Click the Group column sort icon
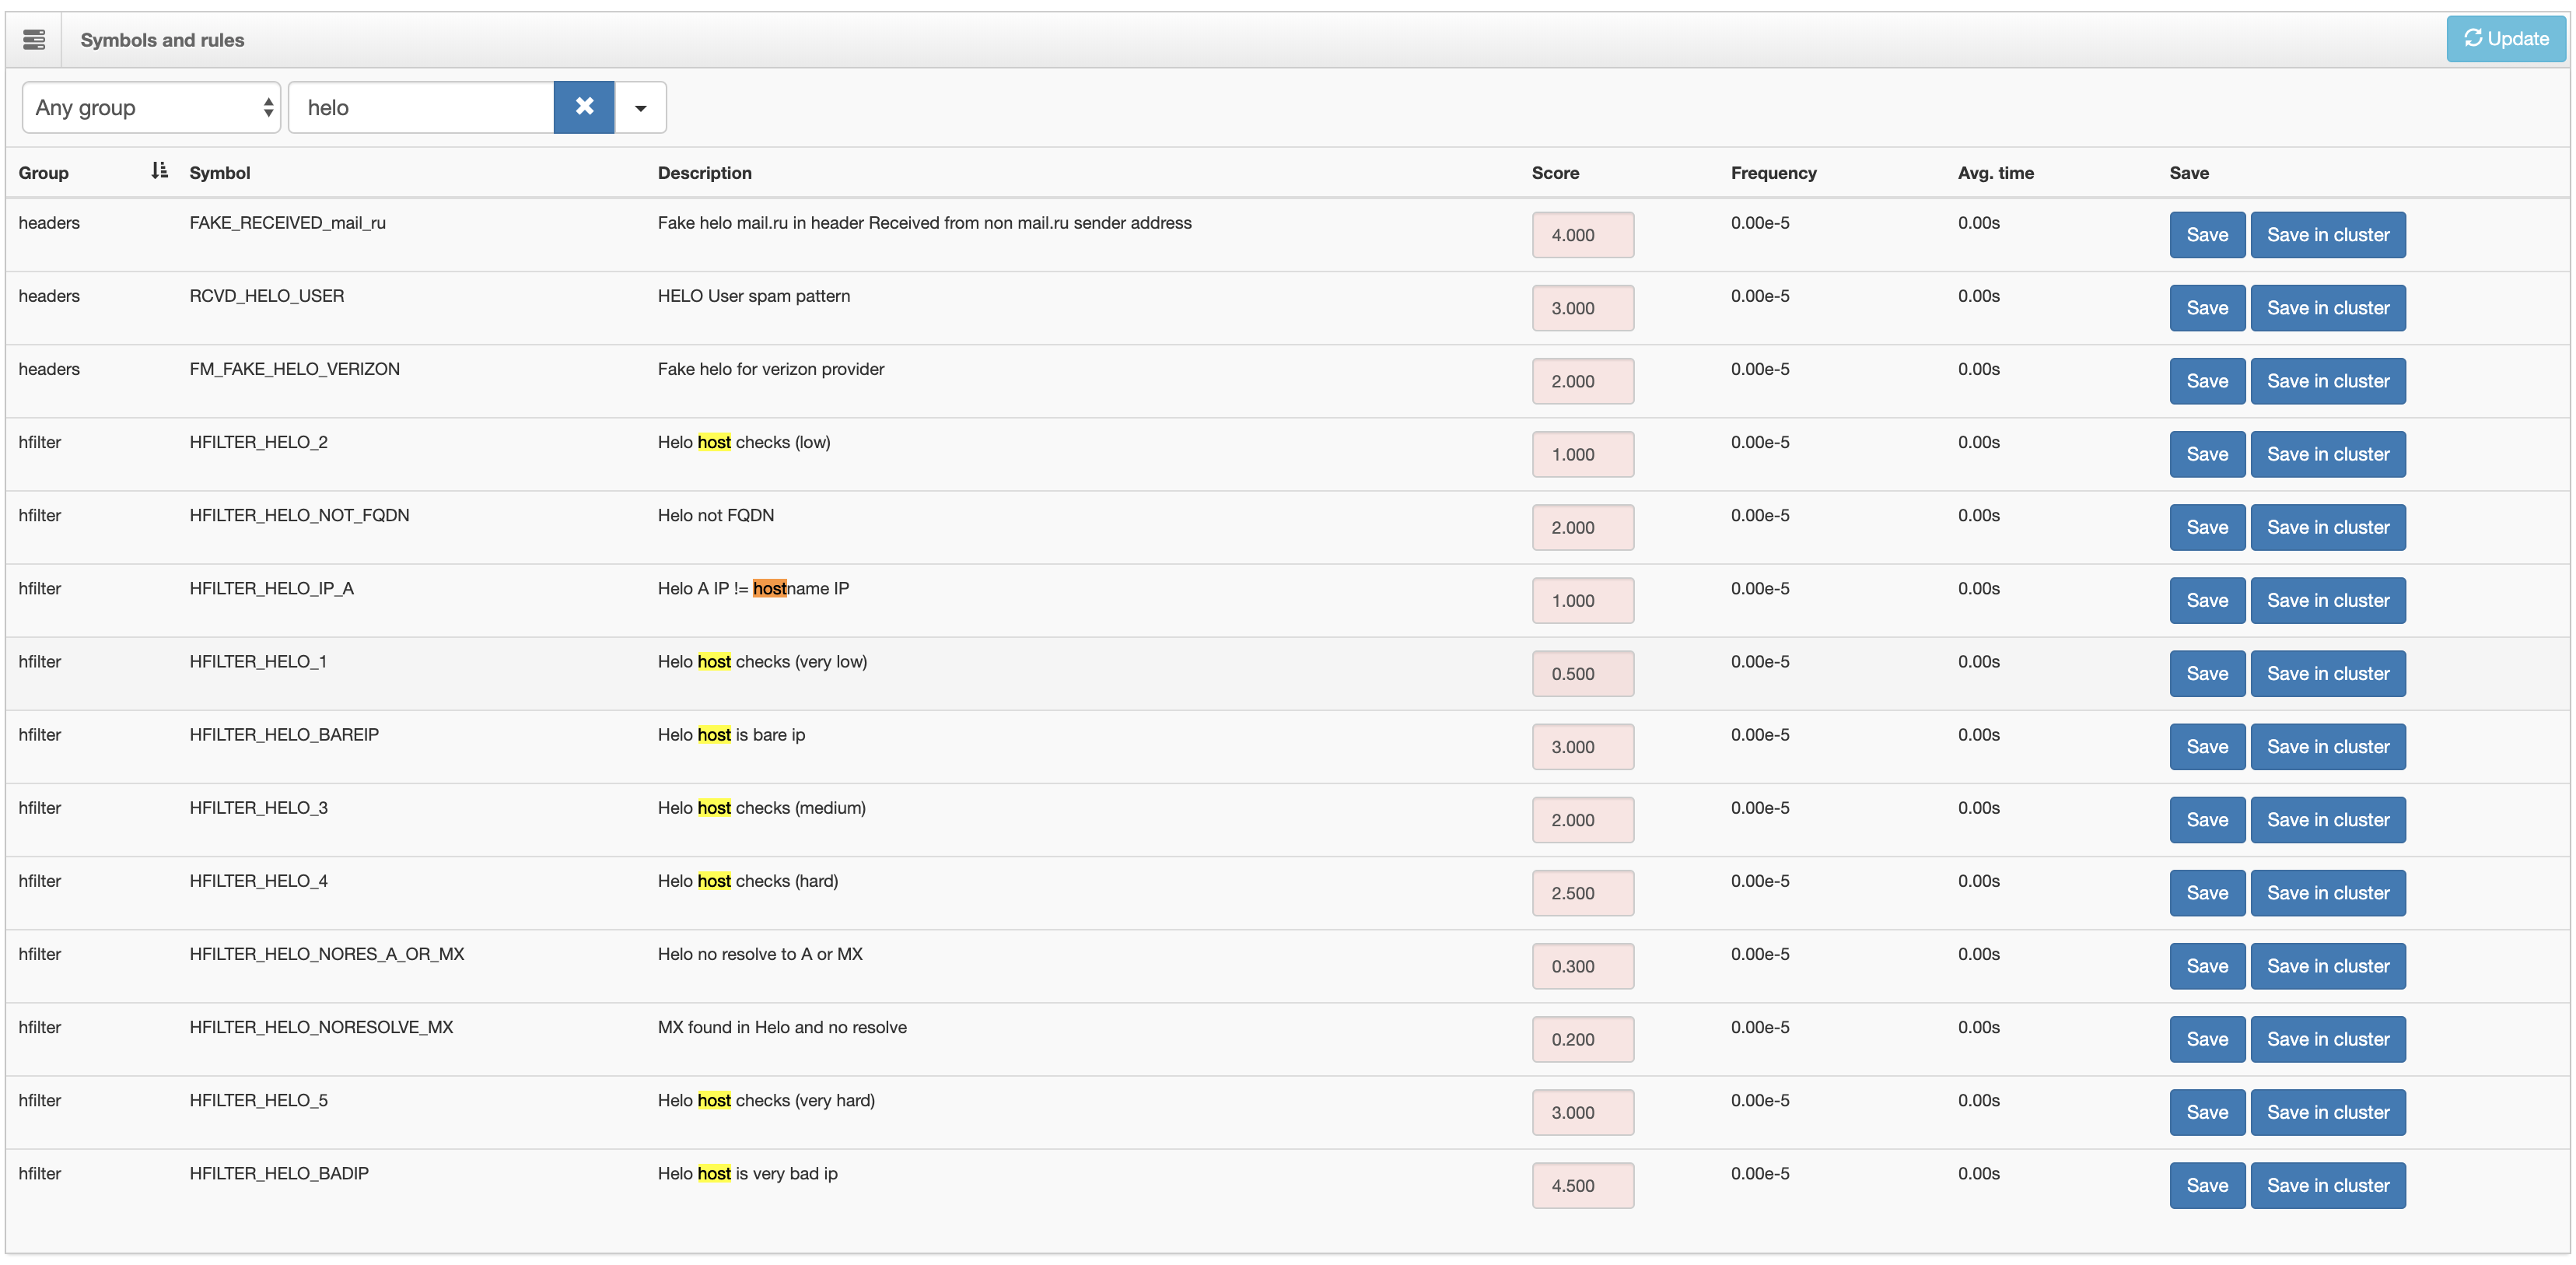The height and width of the screenshot is (1265, 2576). coord(159,171)
